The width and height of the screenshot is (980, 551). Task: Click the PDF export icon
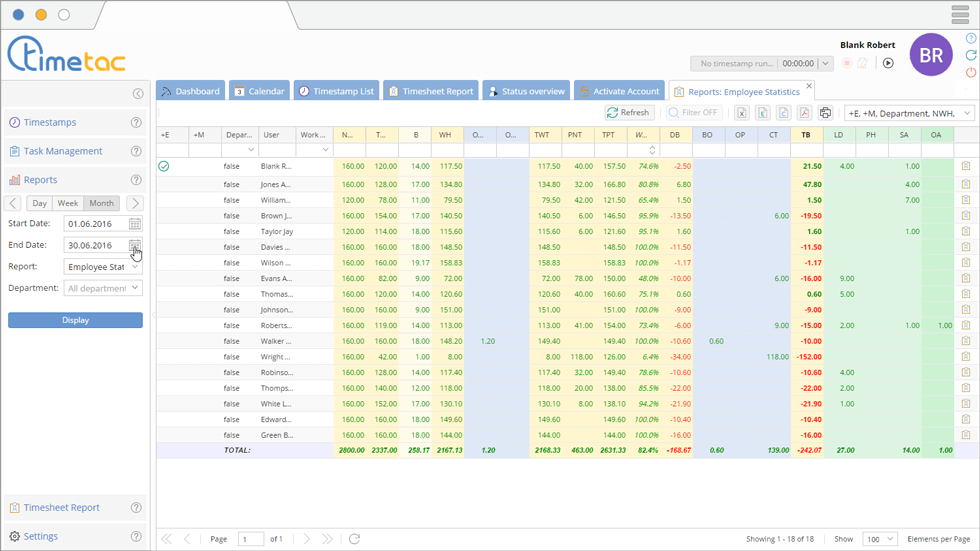[804, 113]
